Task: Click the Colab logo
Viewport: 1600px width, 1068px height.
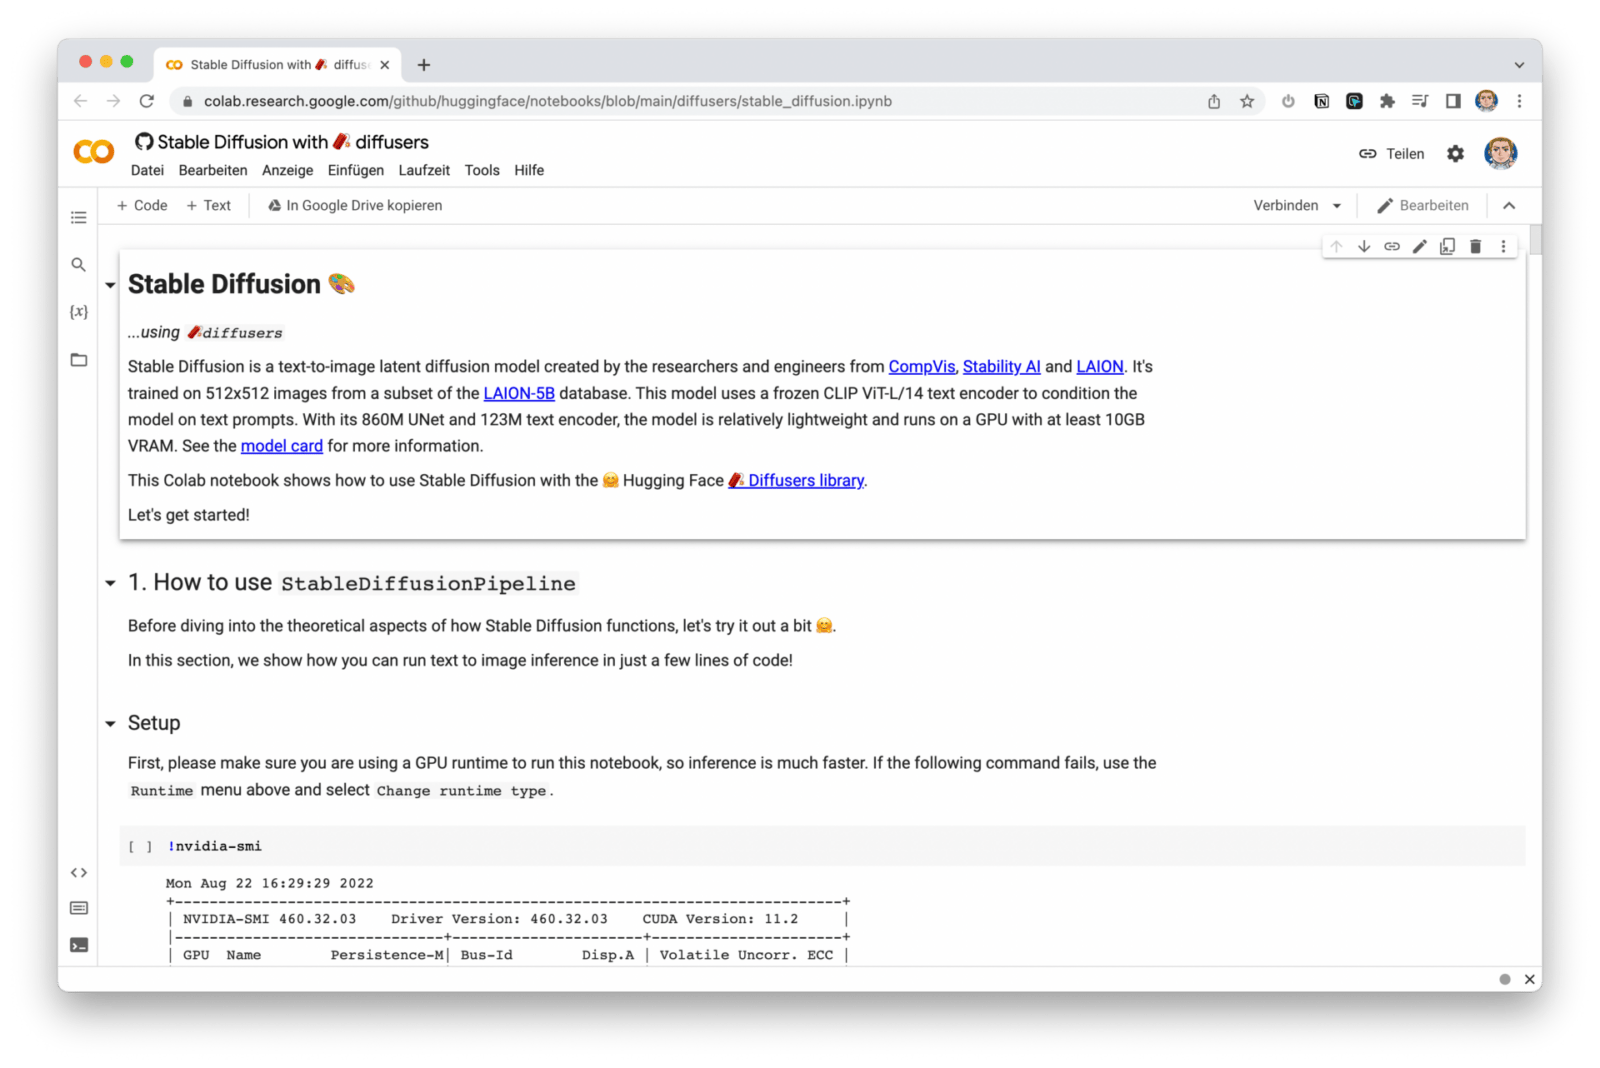Action: click(94, 152)
